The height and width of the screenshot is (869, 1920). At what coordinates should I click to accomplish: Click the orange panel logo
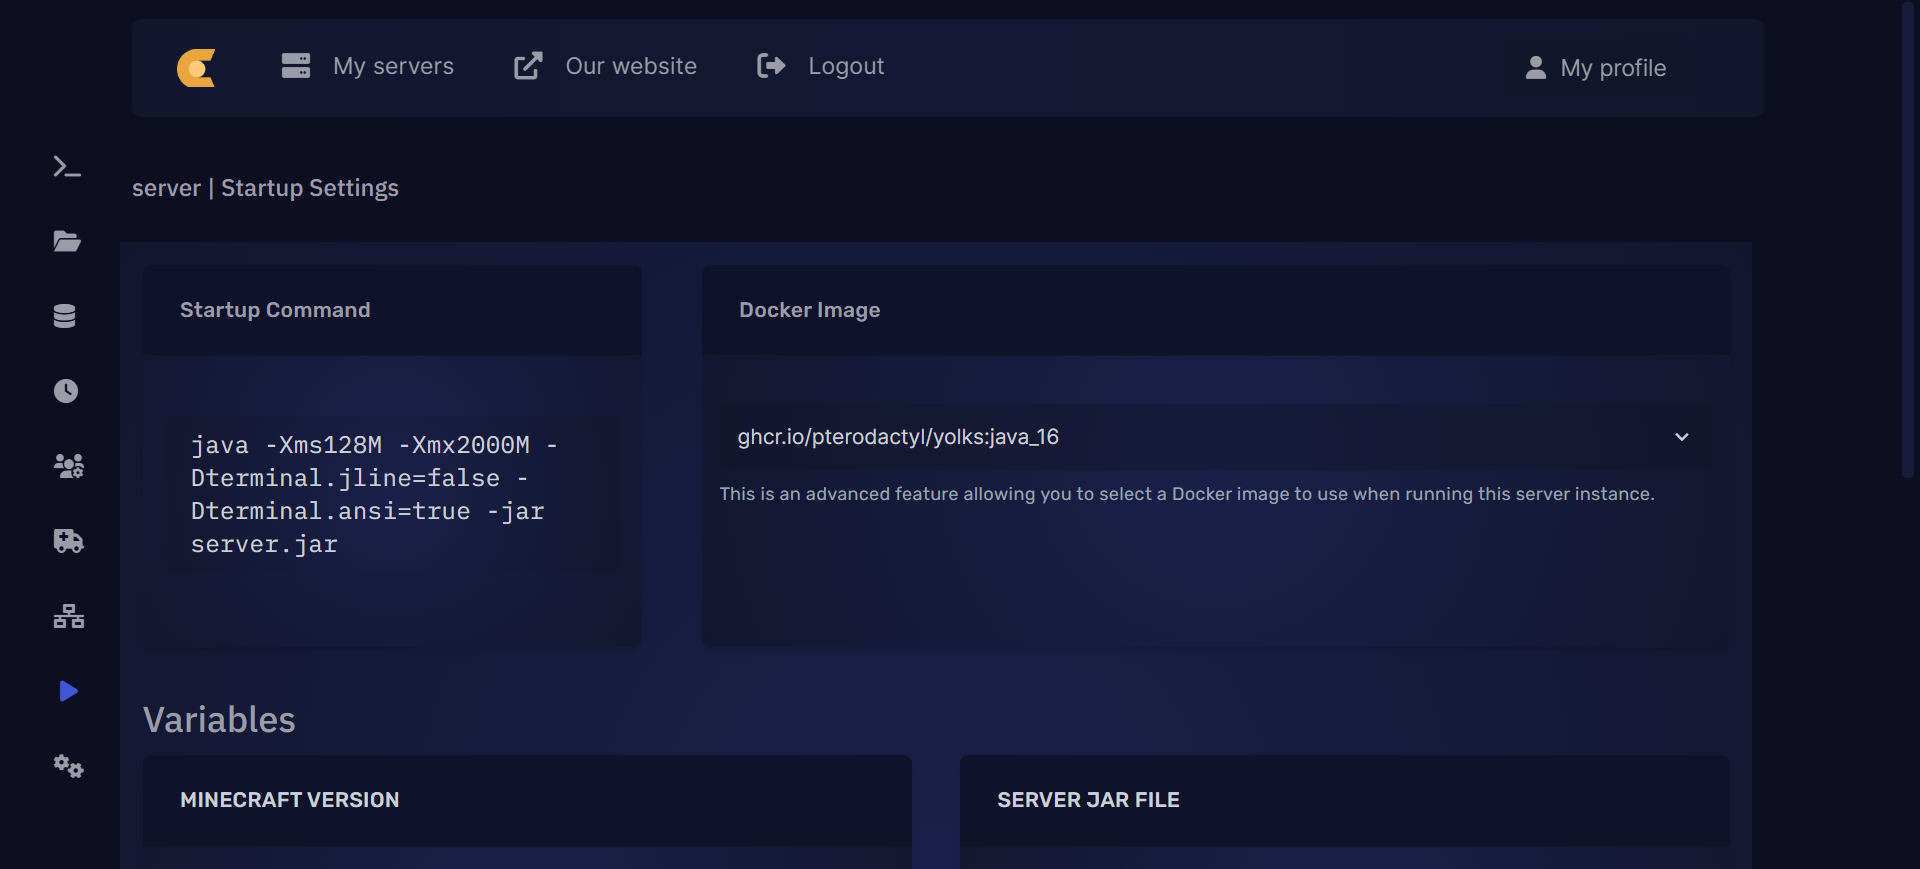[x=196, y=68]
